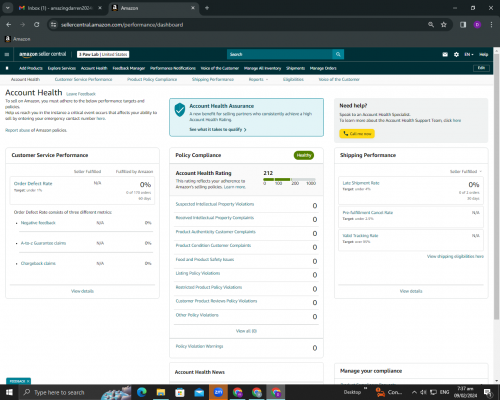Open the Amazon bookmark in bookmarks bar
The height and width of the screenshot is (400, 500).
pos(18,39)
